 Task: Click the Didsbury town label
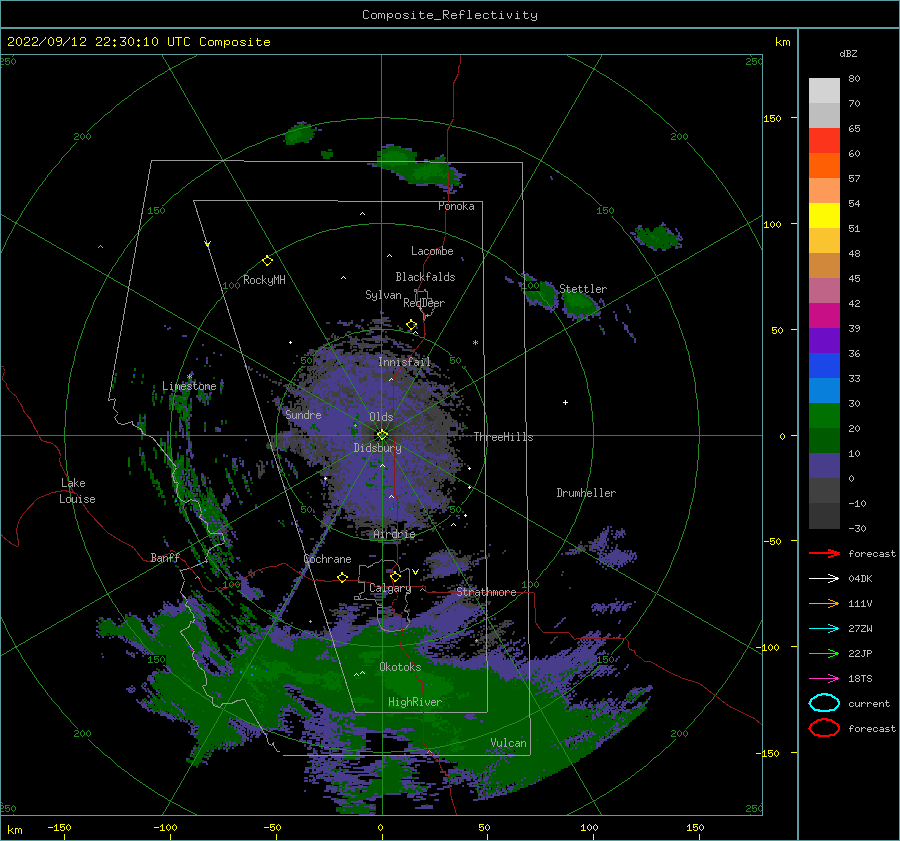(x=378, y=448)
